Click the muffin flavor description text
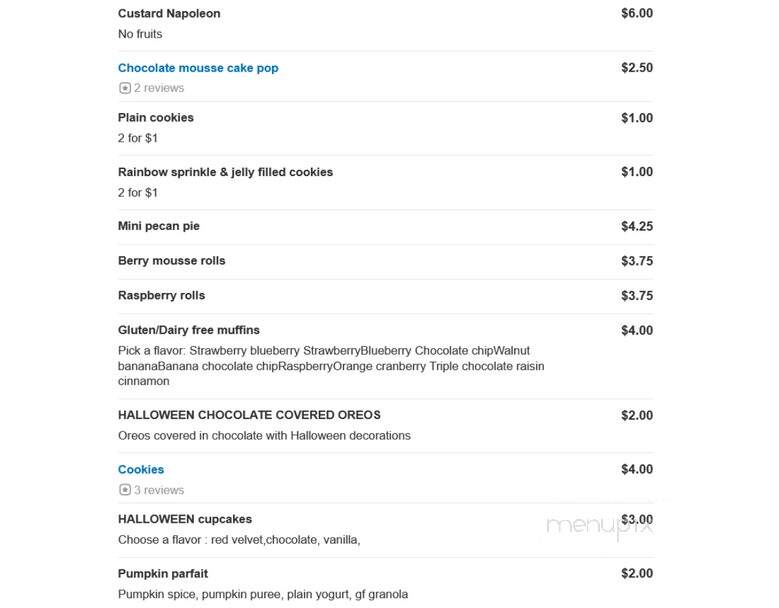The height and width of the screenshot is (608, 779). [331, 366]
